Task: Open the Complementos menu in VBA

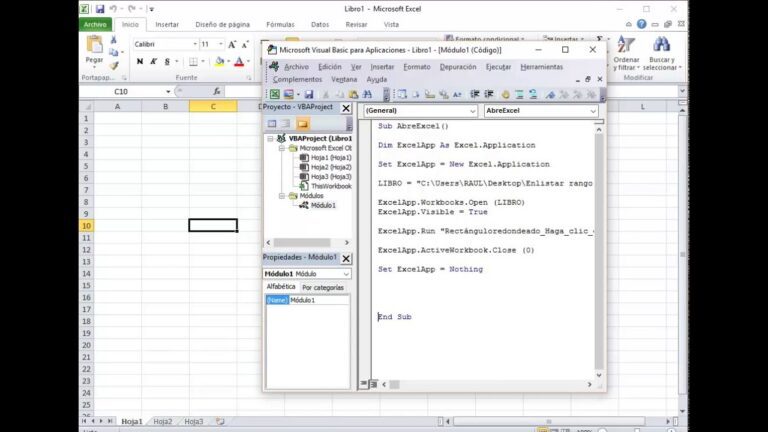Action: tap(297, 79)
